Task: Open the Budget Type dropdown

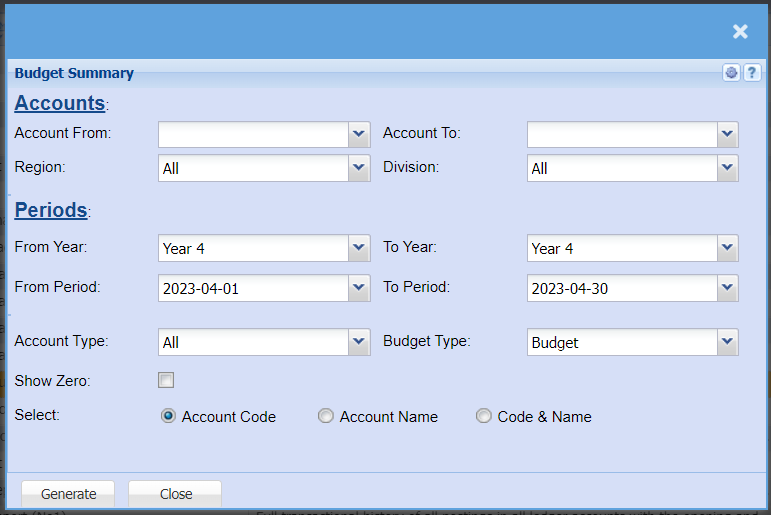Action: pyautogui.click(x=727, y=342)
